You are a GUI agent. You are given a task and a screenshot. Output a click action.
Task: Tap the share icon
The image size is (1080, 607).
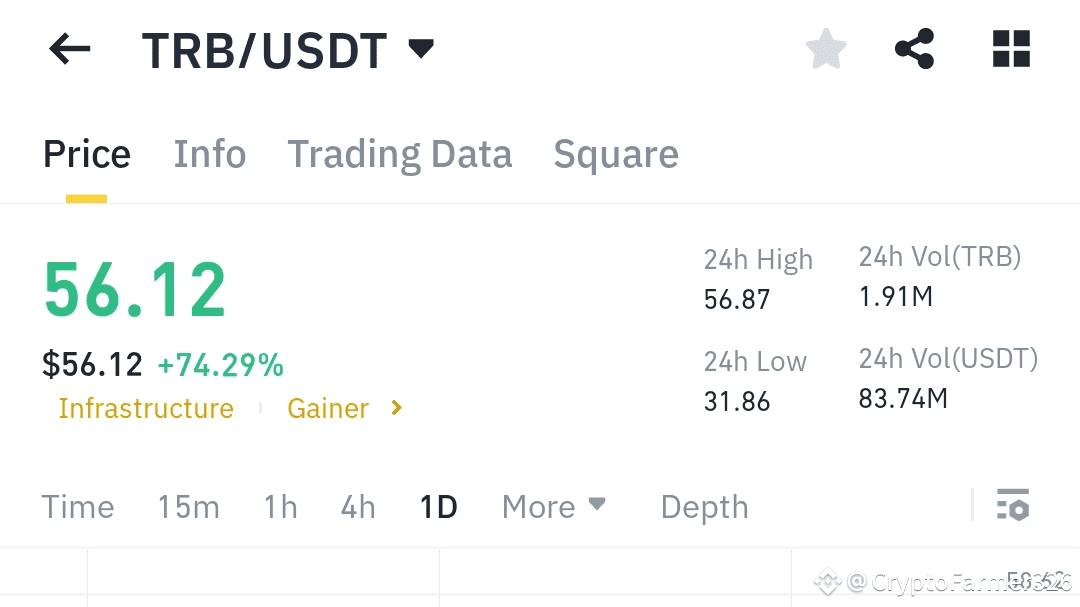click(915, 49)
